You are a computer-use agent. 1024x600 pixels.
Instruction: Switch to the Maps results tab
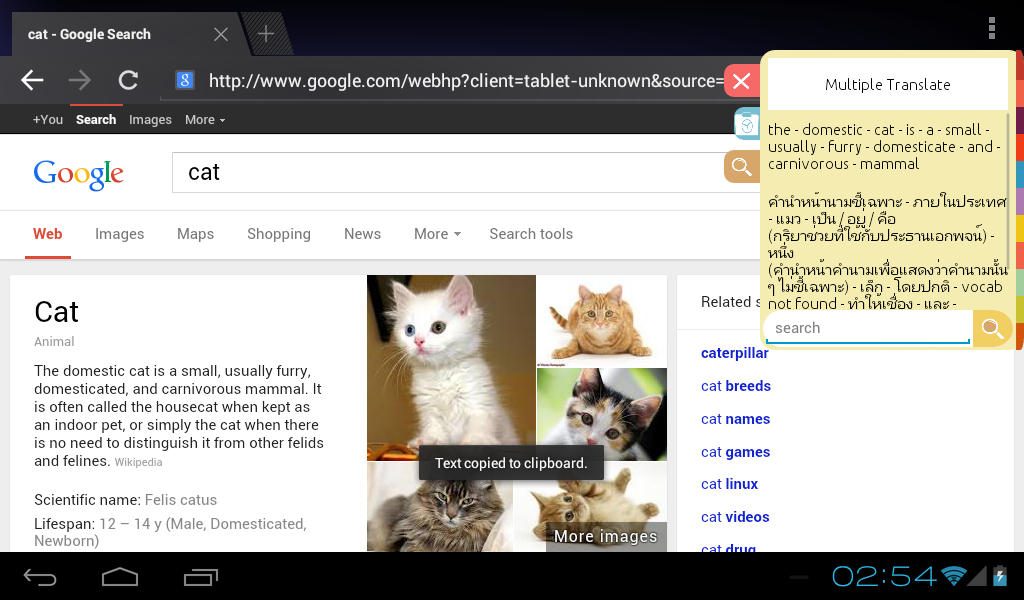pos(195,234)
